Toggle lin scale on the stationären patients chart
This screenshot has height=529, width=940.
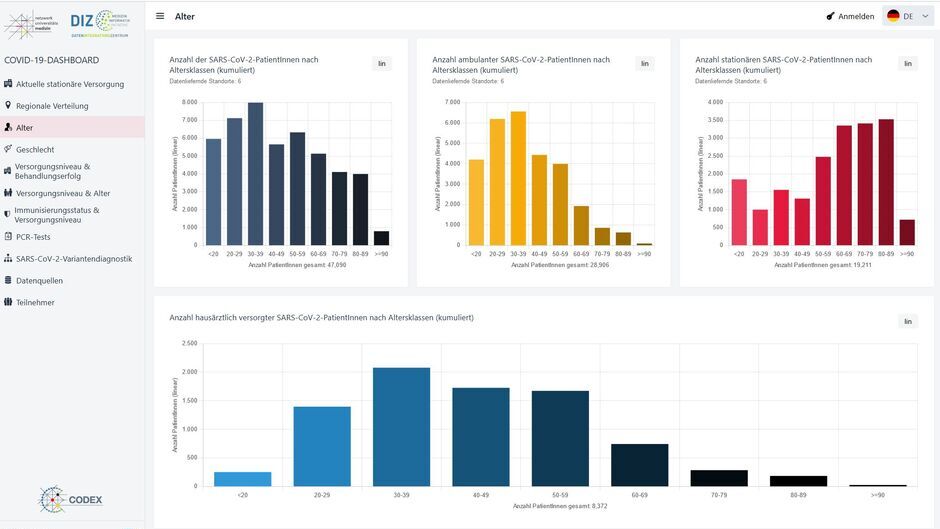click(908, 64)
